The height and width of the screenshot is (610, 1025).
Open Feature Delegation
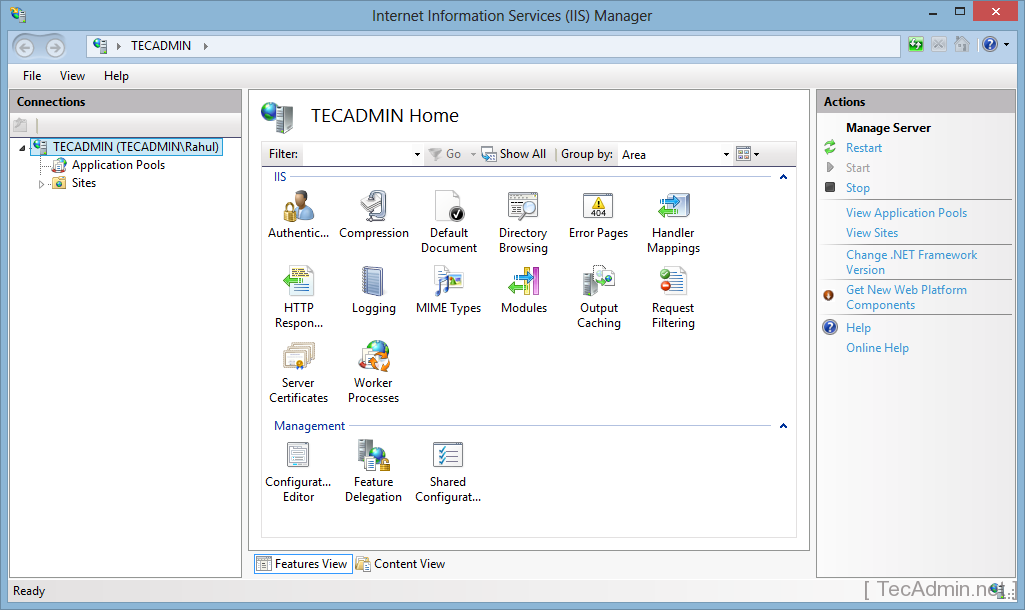(373, 471)
